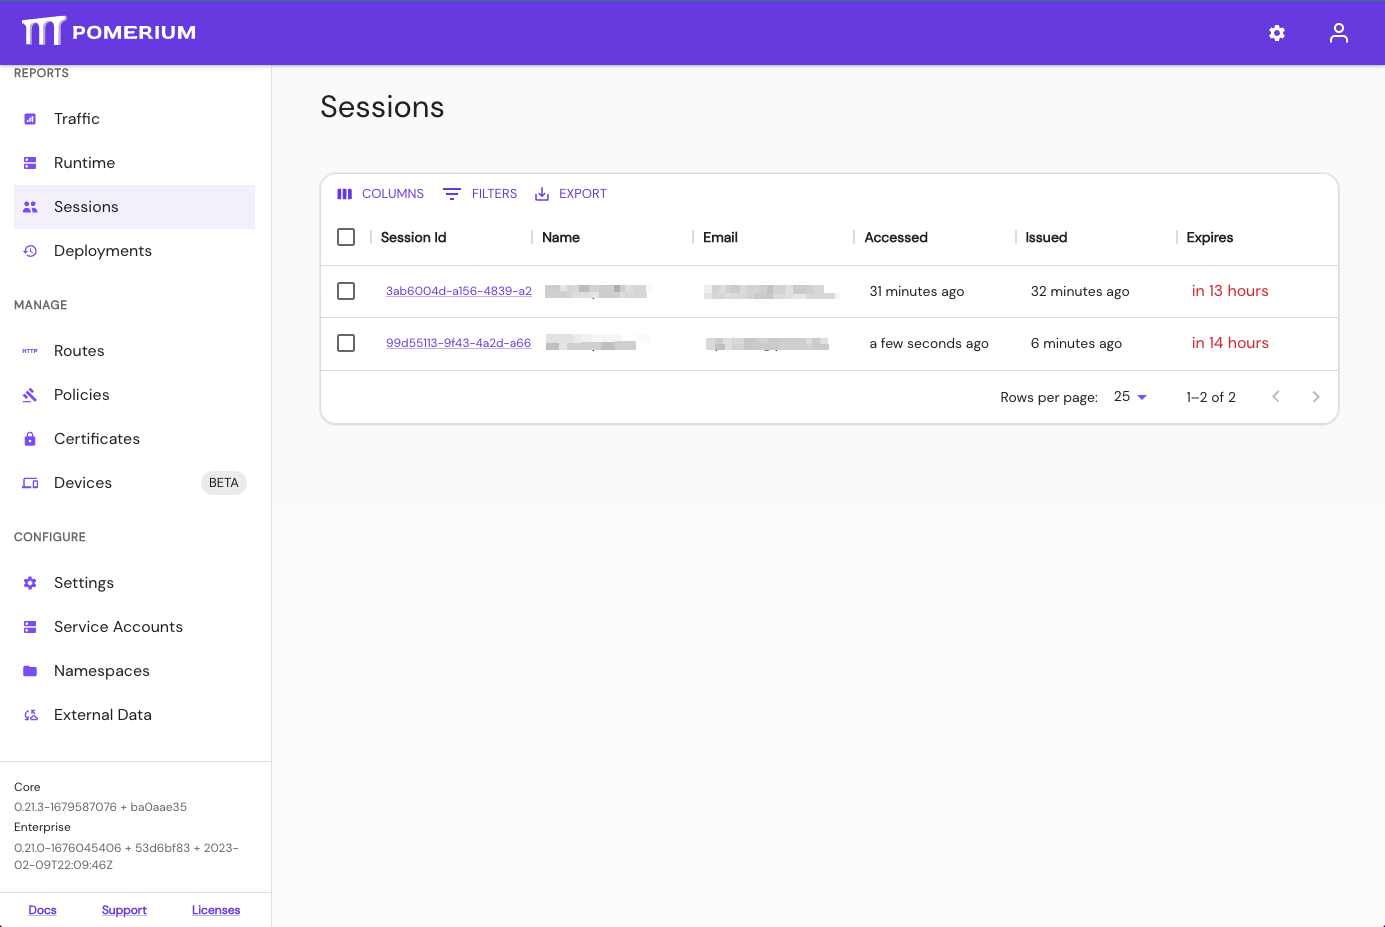Go to previous page of sessions
1385x927 pixels.
[1276, 397]
